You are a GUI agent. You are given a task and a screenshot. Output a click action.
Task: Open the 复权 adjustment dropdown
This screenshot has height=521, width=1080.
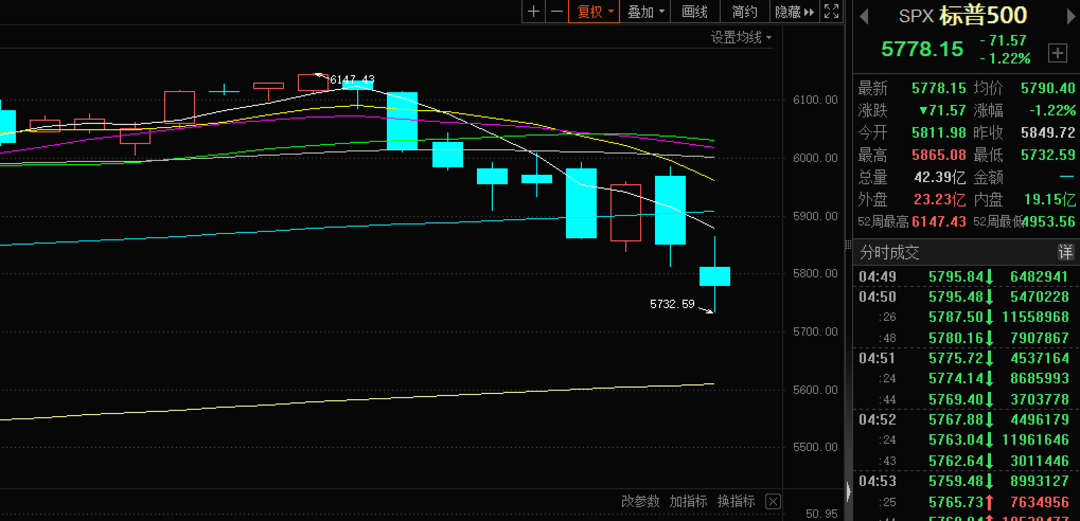(594, 12)
